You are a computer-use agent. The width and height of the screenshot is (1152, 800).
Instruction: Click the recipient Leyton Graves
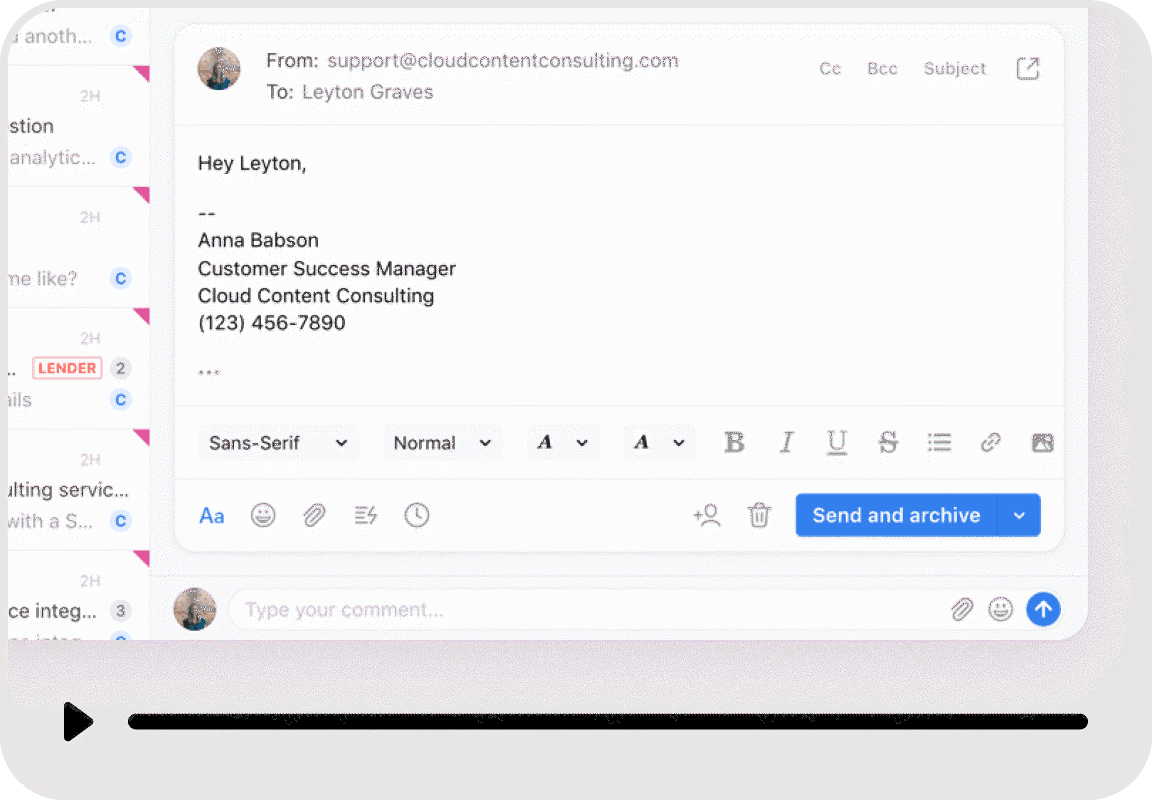(x=367, y=92)
